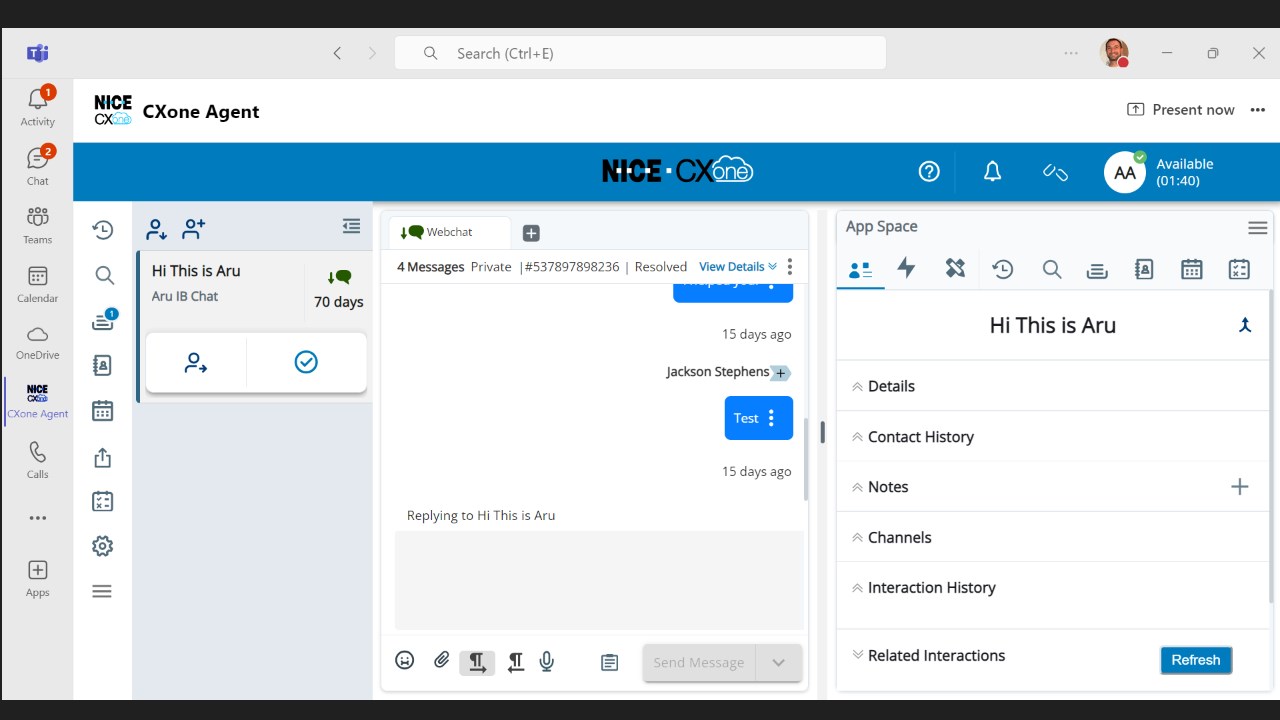Click new outbound contact person-plus icon

193,229
